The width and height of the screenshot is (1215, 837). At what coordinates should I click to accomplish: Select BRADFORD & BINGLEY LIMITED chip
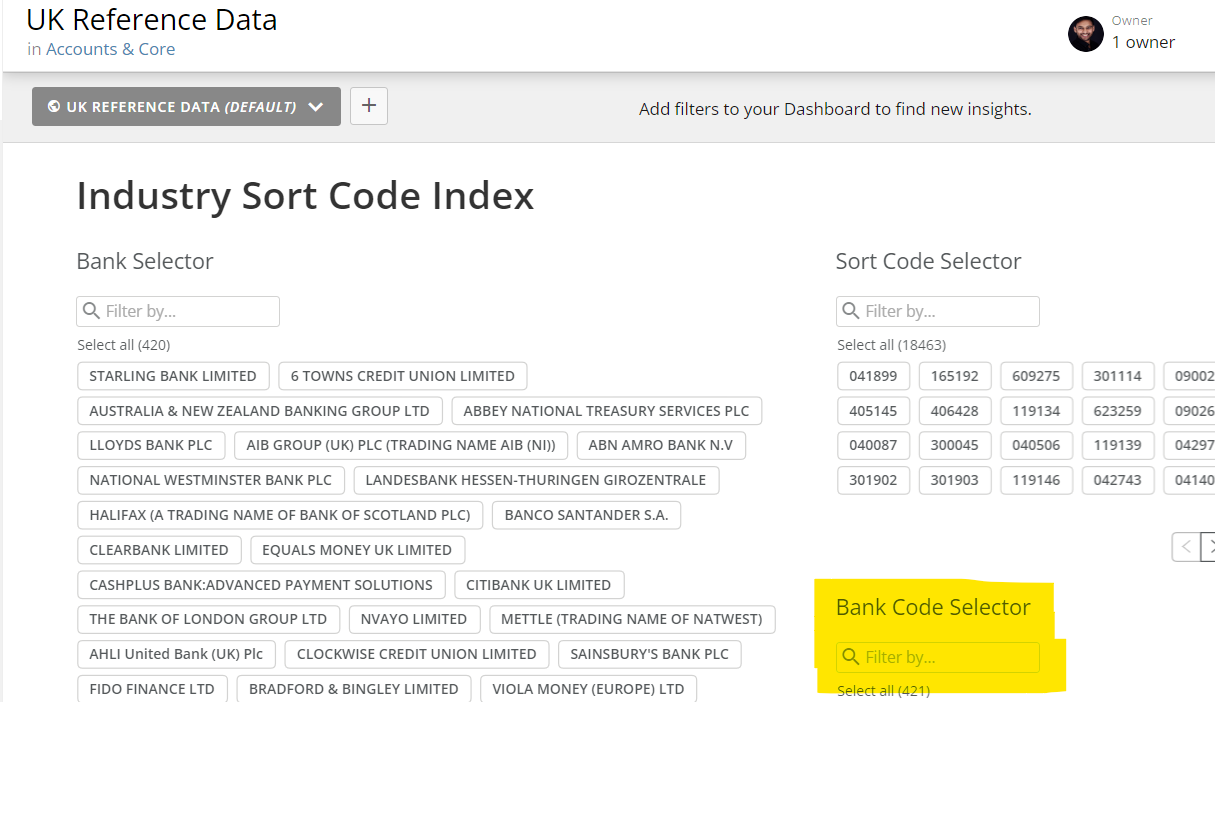354,689
